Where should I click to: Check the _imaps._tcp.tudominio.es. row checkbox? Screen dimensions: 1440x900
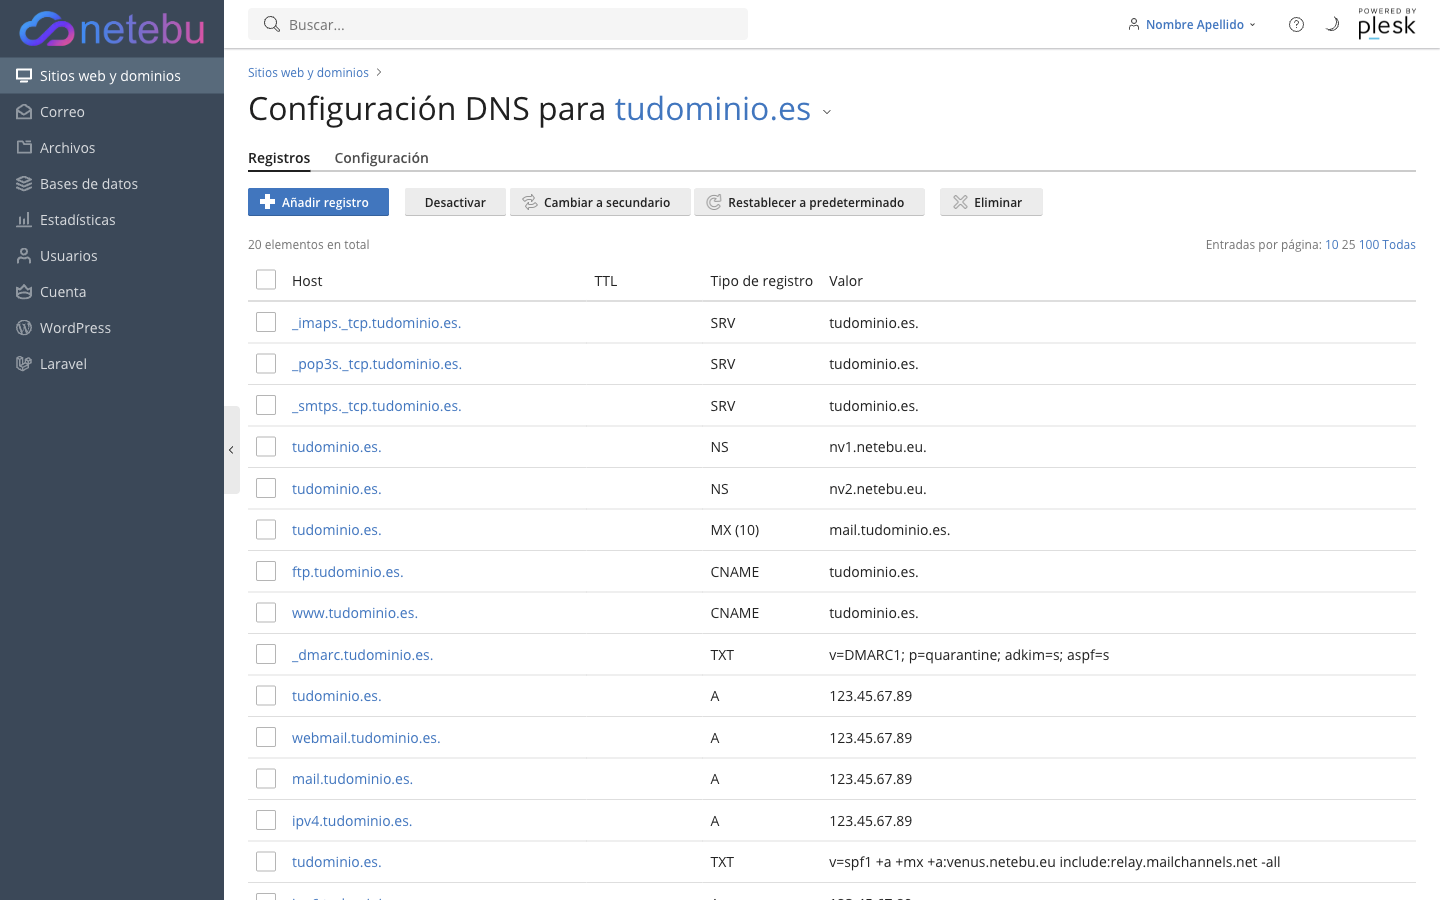coord(266,322)
